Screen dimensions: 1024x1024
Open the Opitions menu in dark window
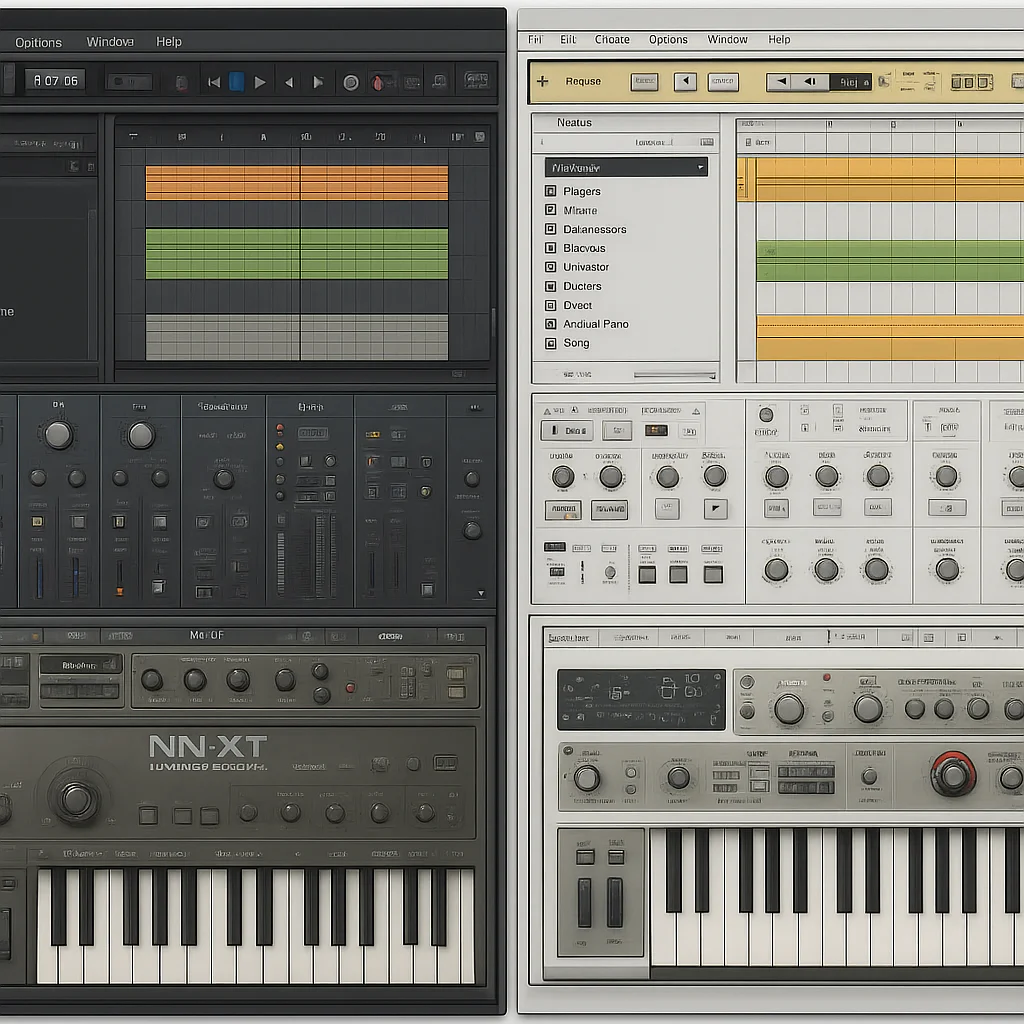coord(38,42)
